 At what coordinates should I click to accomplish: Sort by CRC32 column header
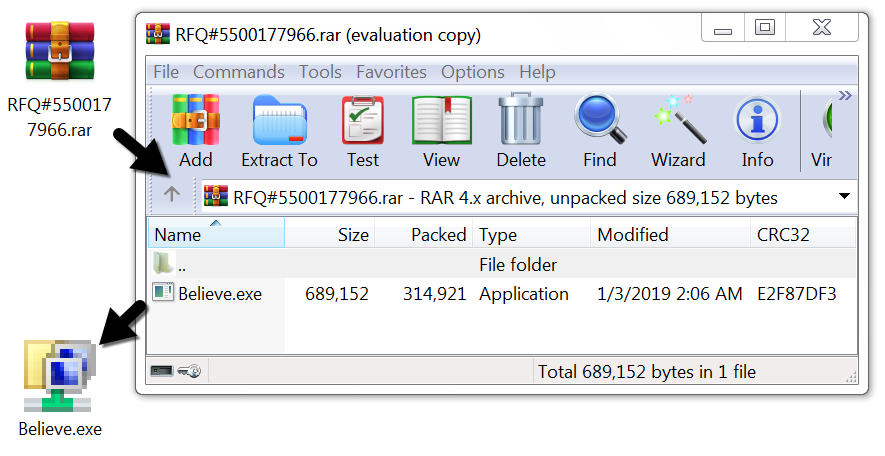803,234
